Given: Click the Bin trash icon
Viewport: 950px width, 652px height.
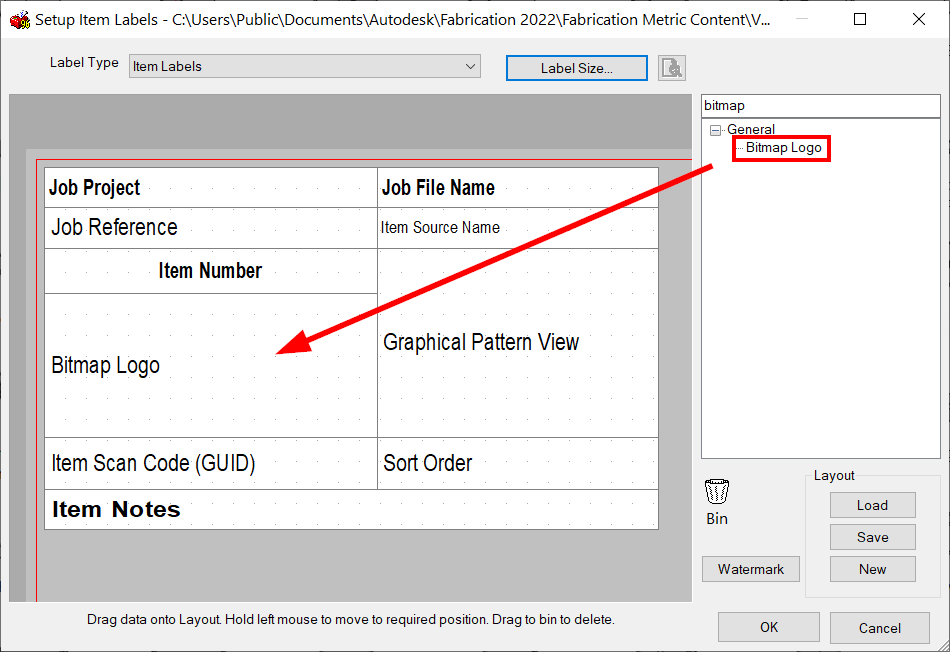Looking at the screenshot, I should click(716, 490).
